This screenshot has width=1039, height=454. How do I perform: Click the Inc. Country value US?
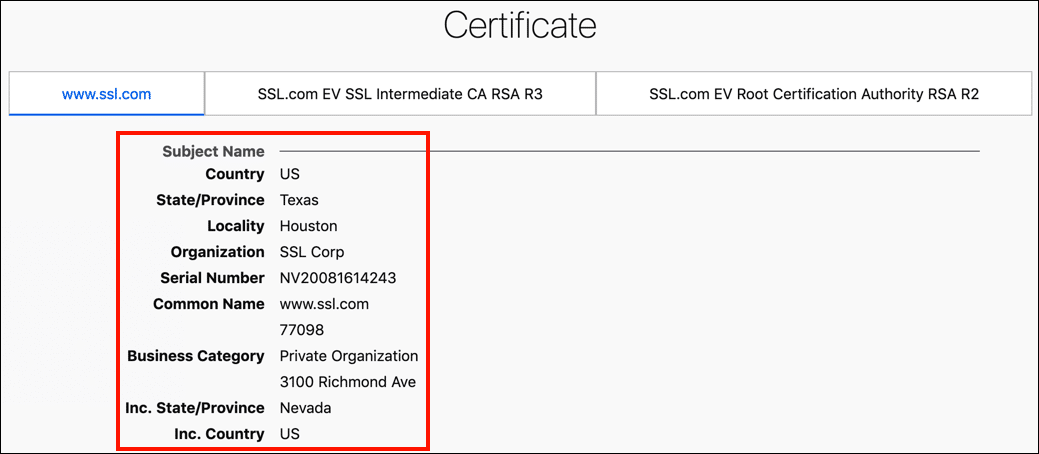point(290,434)
